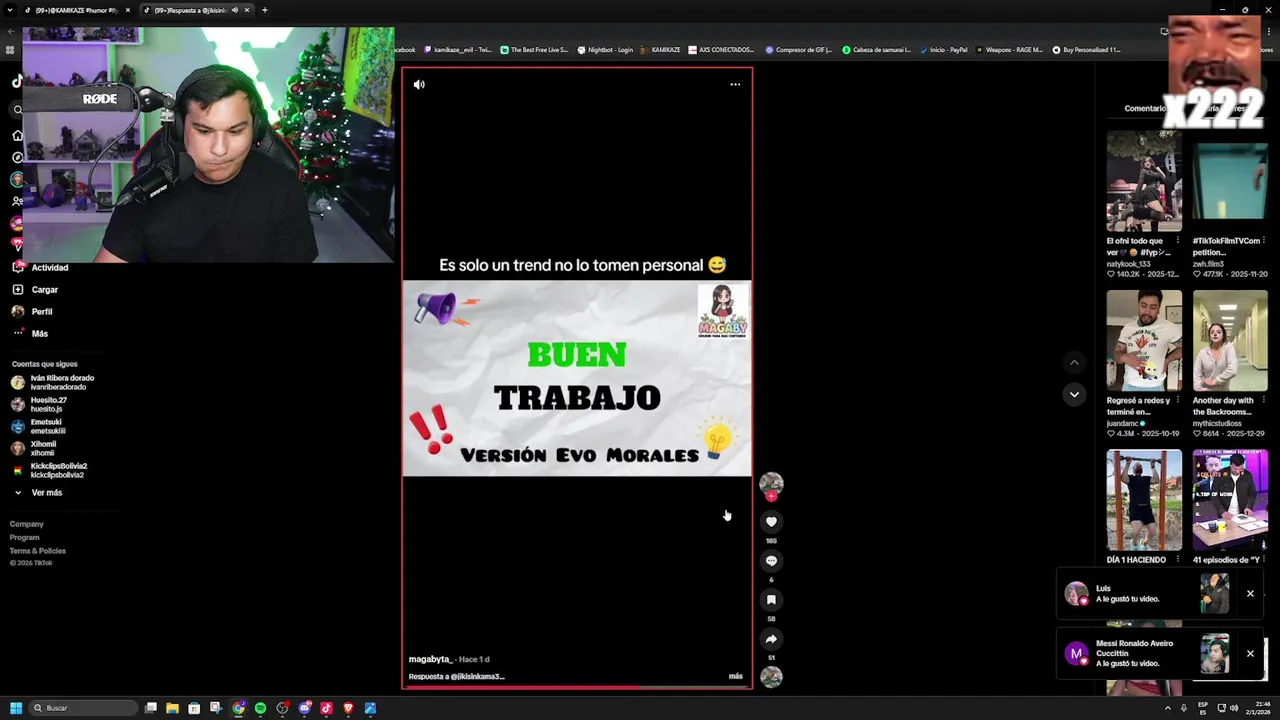Image resolution: width=1280 pixels, height=720 pixels.
Task: Like the video with the heart icon
Action: (x=771, y=521)
